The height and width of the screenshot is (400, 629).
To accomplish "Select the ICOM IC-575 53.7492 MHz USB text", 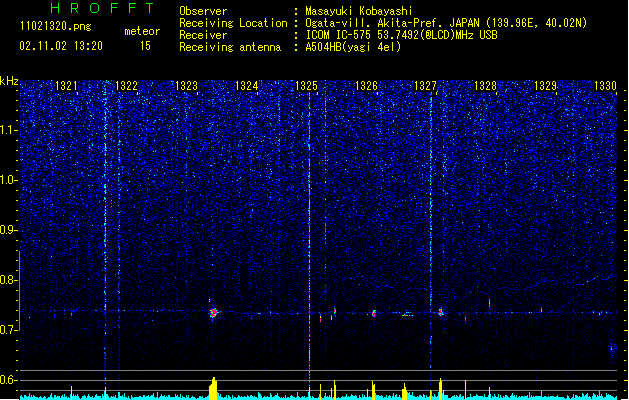I will pyautogui.click(x=402, y=35).
